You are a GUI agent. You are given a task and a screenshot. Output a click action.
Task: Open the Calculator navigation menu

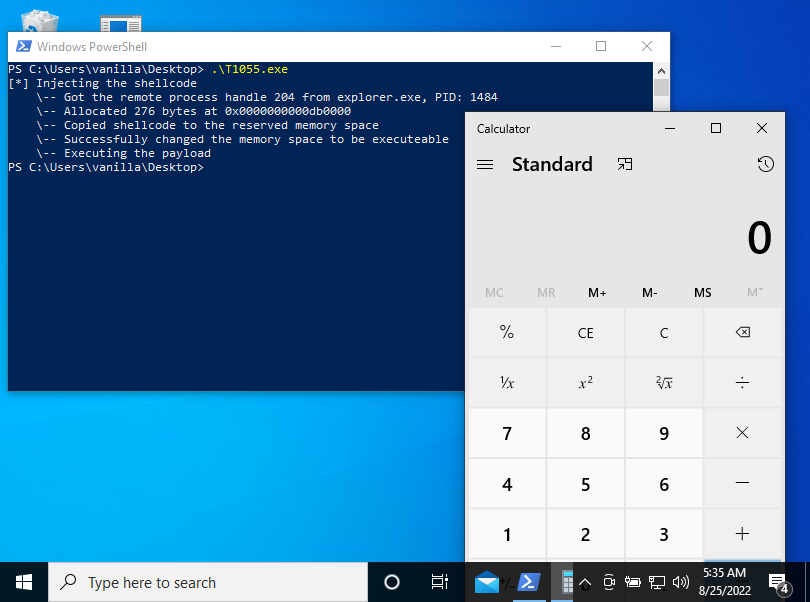pos(485,164)
